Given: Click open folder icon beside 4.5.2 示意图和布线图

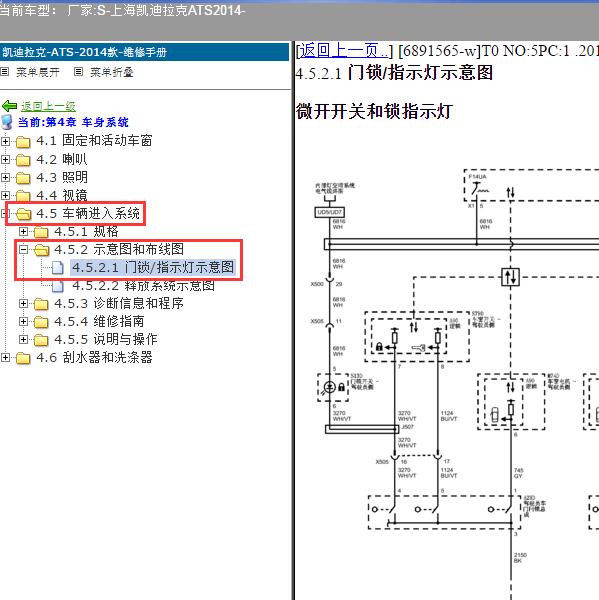Looking at the screenshot, I should coord(42,249).
